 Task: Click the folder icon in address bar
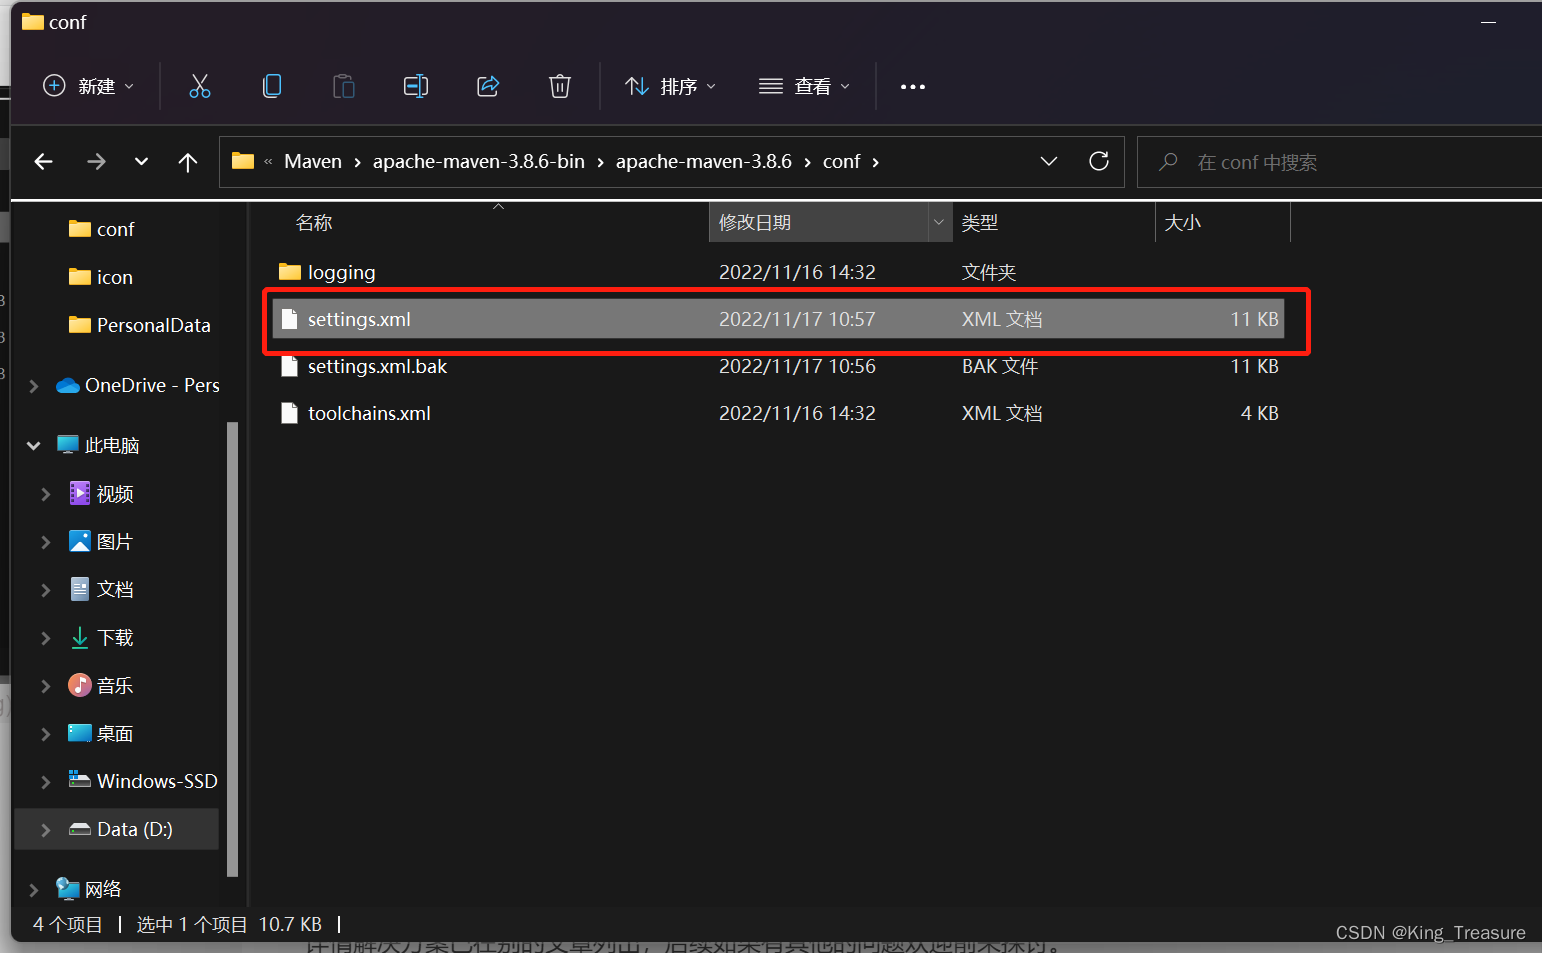point(243,161)
